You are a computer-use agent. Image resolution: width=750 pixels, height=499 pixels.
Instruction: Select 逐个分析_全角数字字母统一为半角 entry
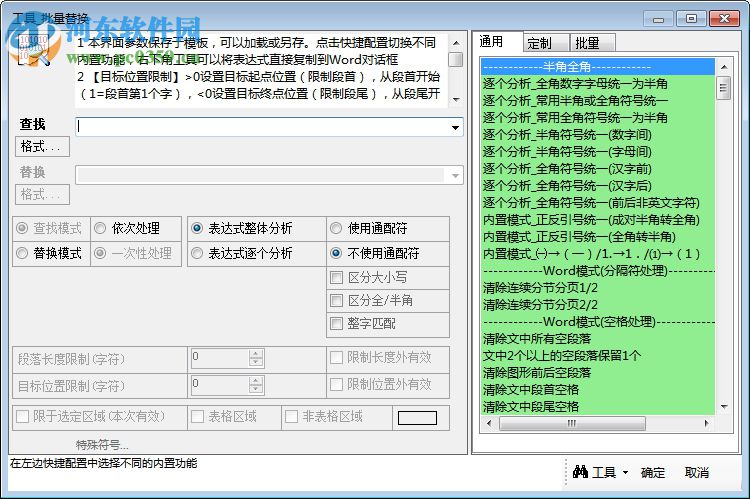[x=598, y=84]
